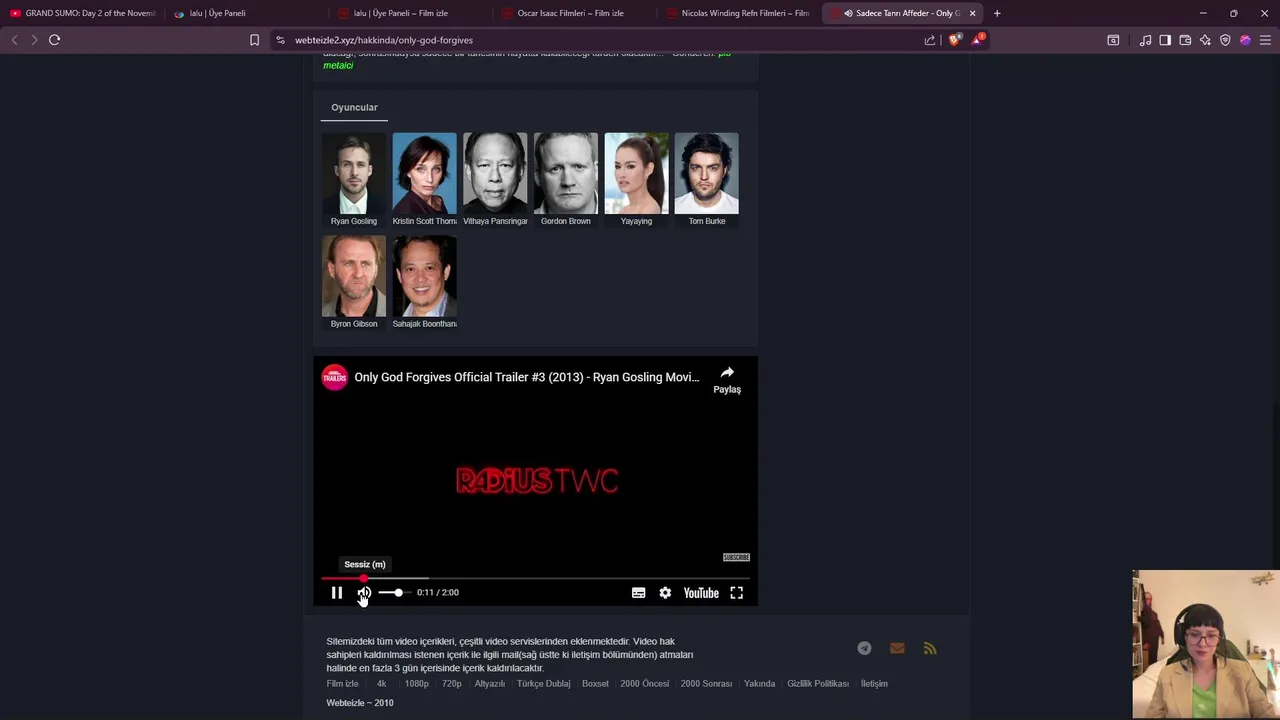Open the Brave Wallet icon
The height and width of the screenshot is (720, 1280).
pos(1185,40)
